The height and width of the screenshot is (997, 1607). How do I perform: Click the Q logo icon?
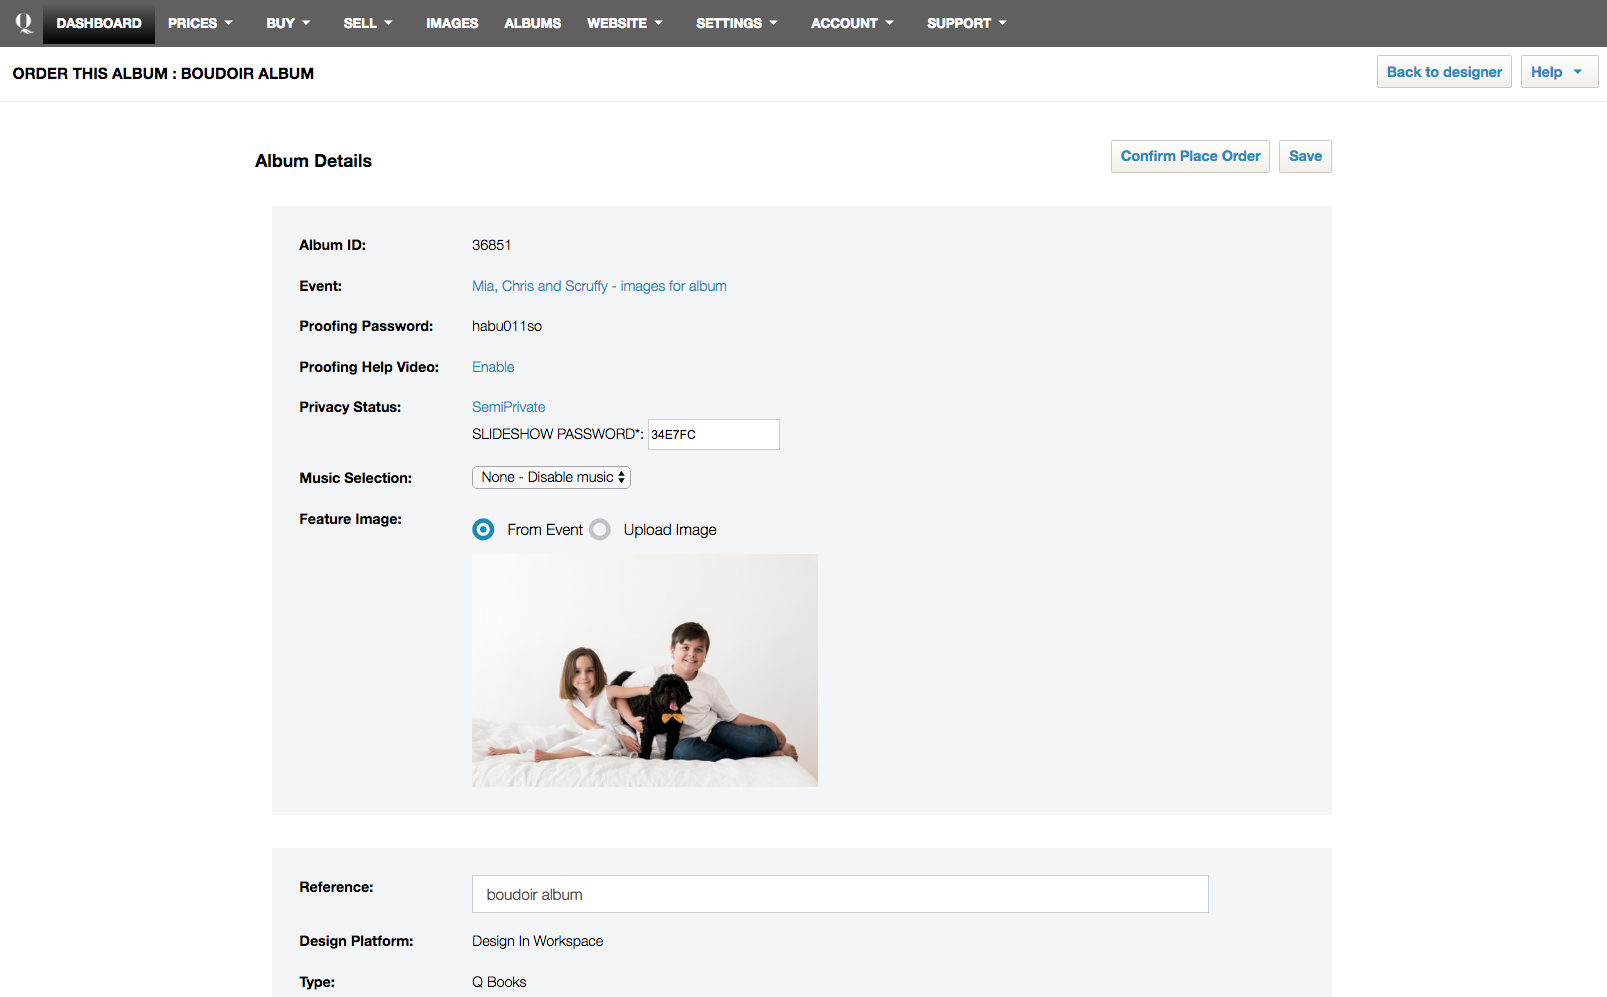23,22
